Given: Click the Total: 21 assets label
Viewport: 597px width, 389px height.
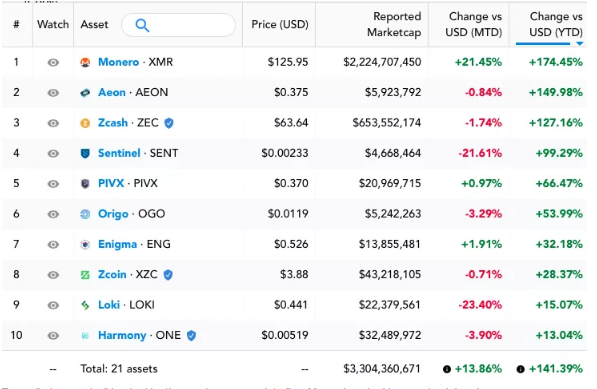Looking at the screenshot, I should [x=119, y=369].
